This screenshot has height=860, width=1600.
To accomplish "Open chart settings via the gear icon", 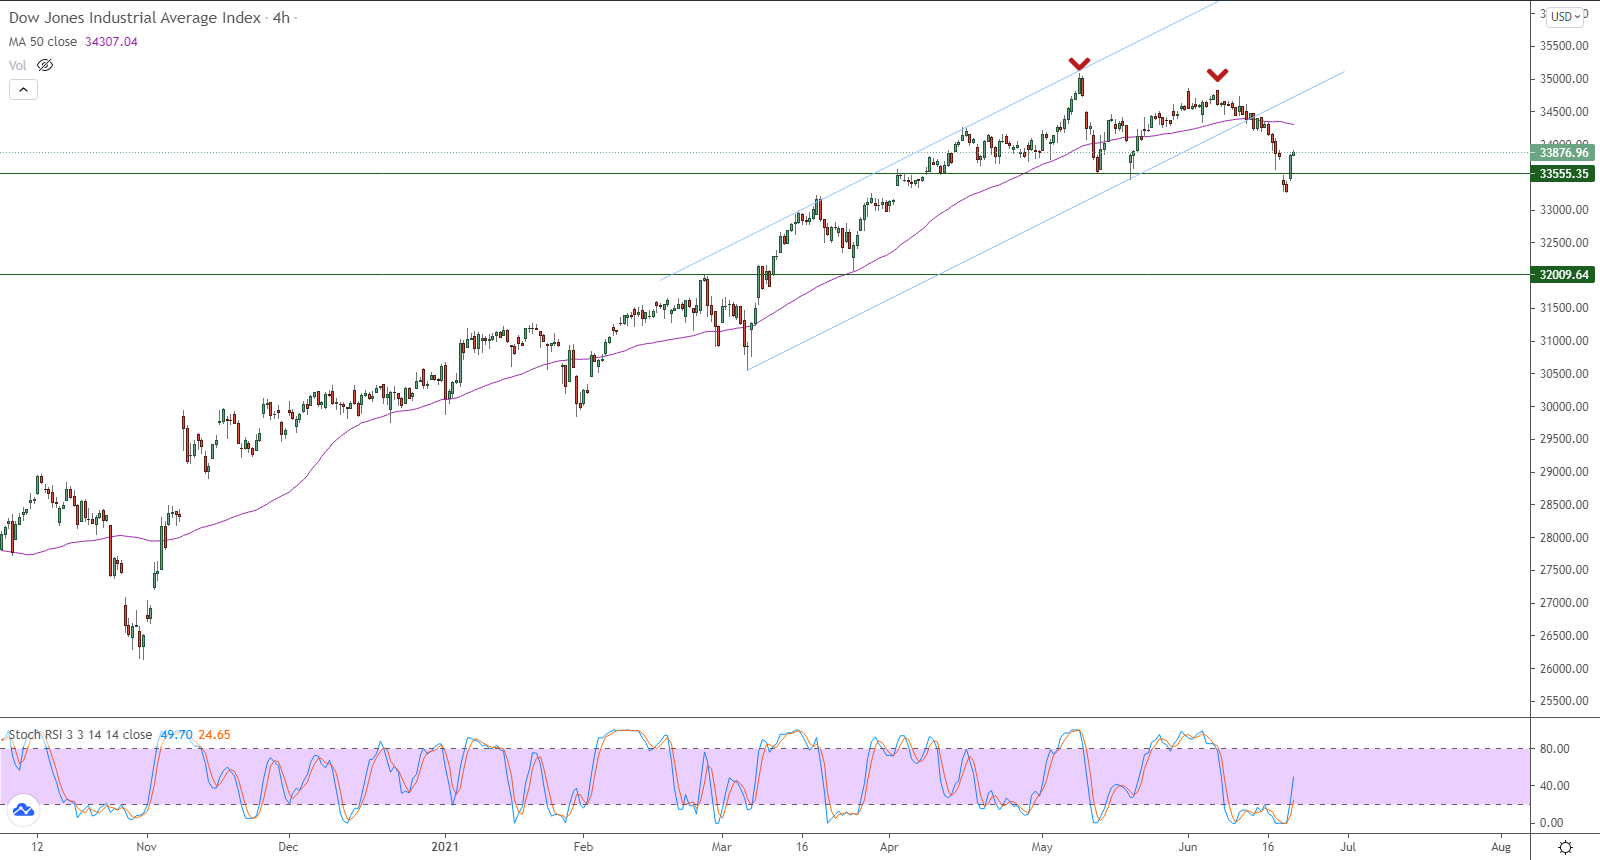I will (1565, 847).
